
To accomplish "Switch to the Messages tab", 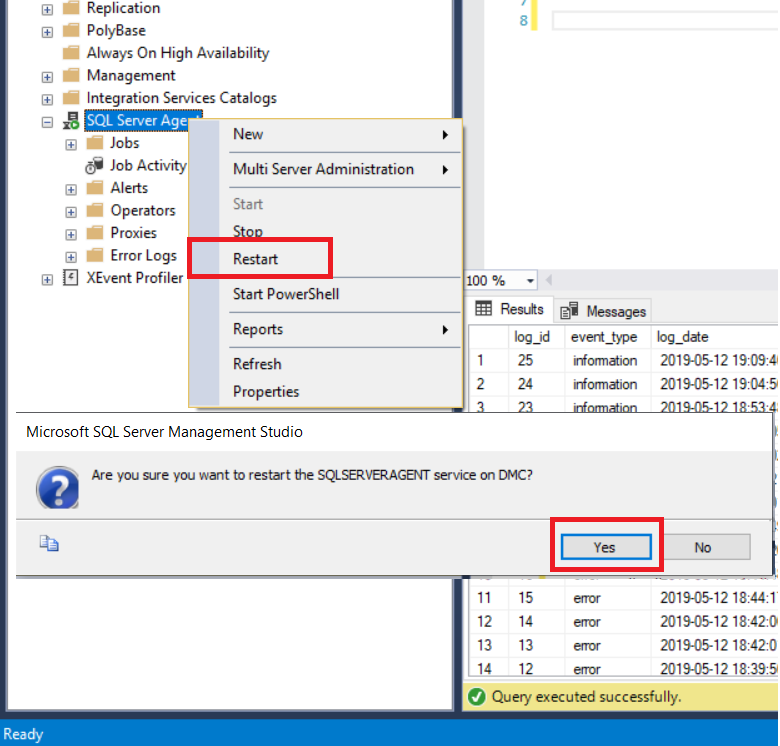I will tap(605, 311).
